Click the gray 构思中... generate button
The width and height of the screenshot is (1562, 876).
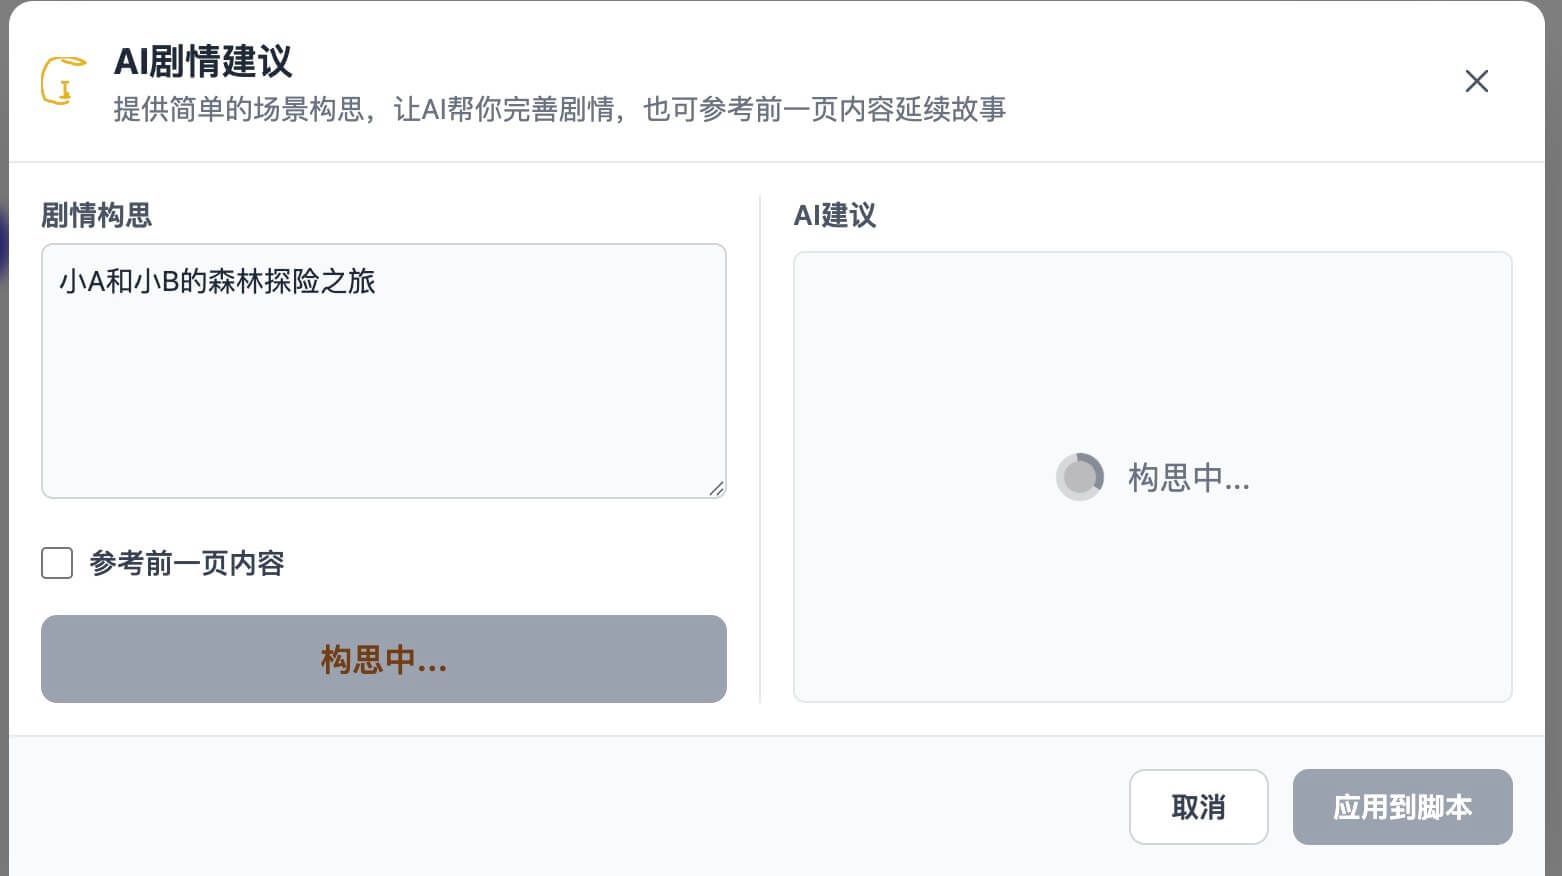pos(383,659)
